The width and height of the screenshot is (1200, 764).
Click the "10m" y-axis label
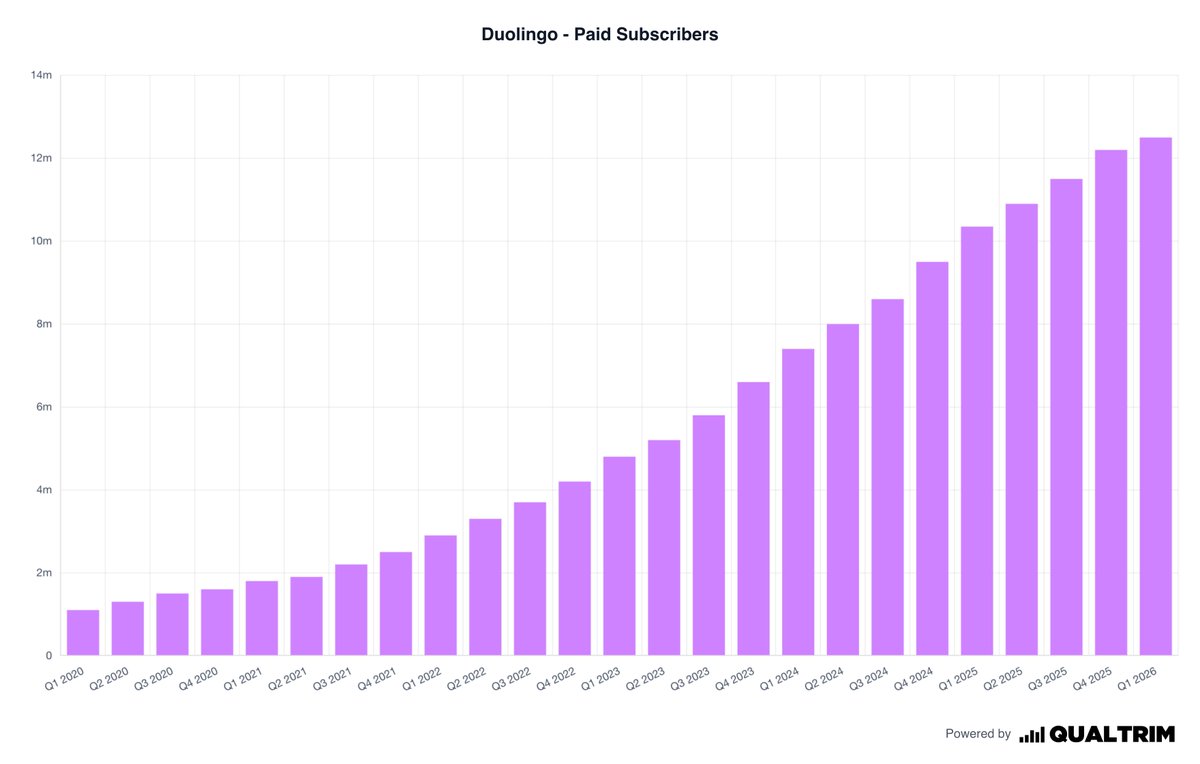coord(42,241)
